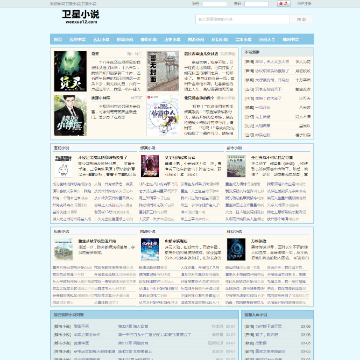Viewport: 360px width, 360px height.
Task: Open the blue sci-fi book cover in the second category block
Action: pos(150,249)
